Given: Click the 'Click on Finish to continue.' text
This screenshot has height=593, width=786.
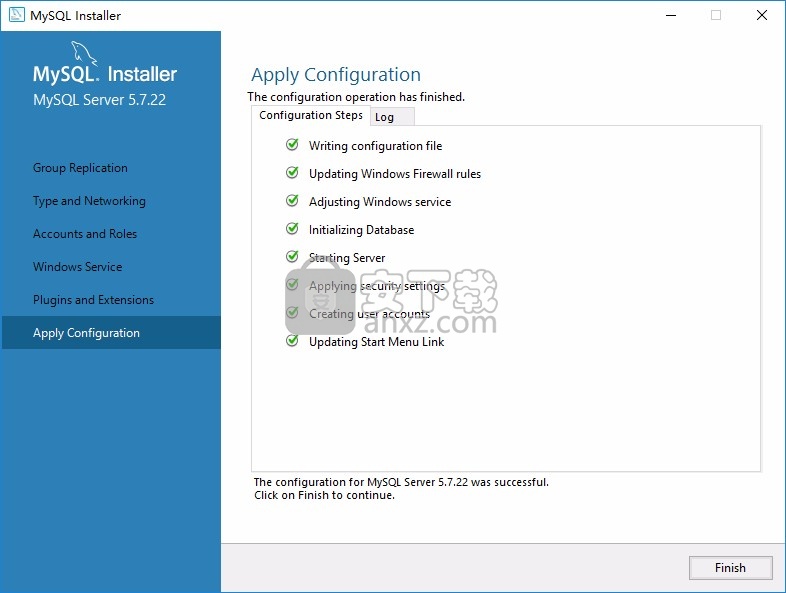Looking at the screenshot, I should click(x=324, y=495).
